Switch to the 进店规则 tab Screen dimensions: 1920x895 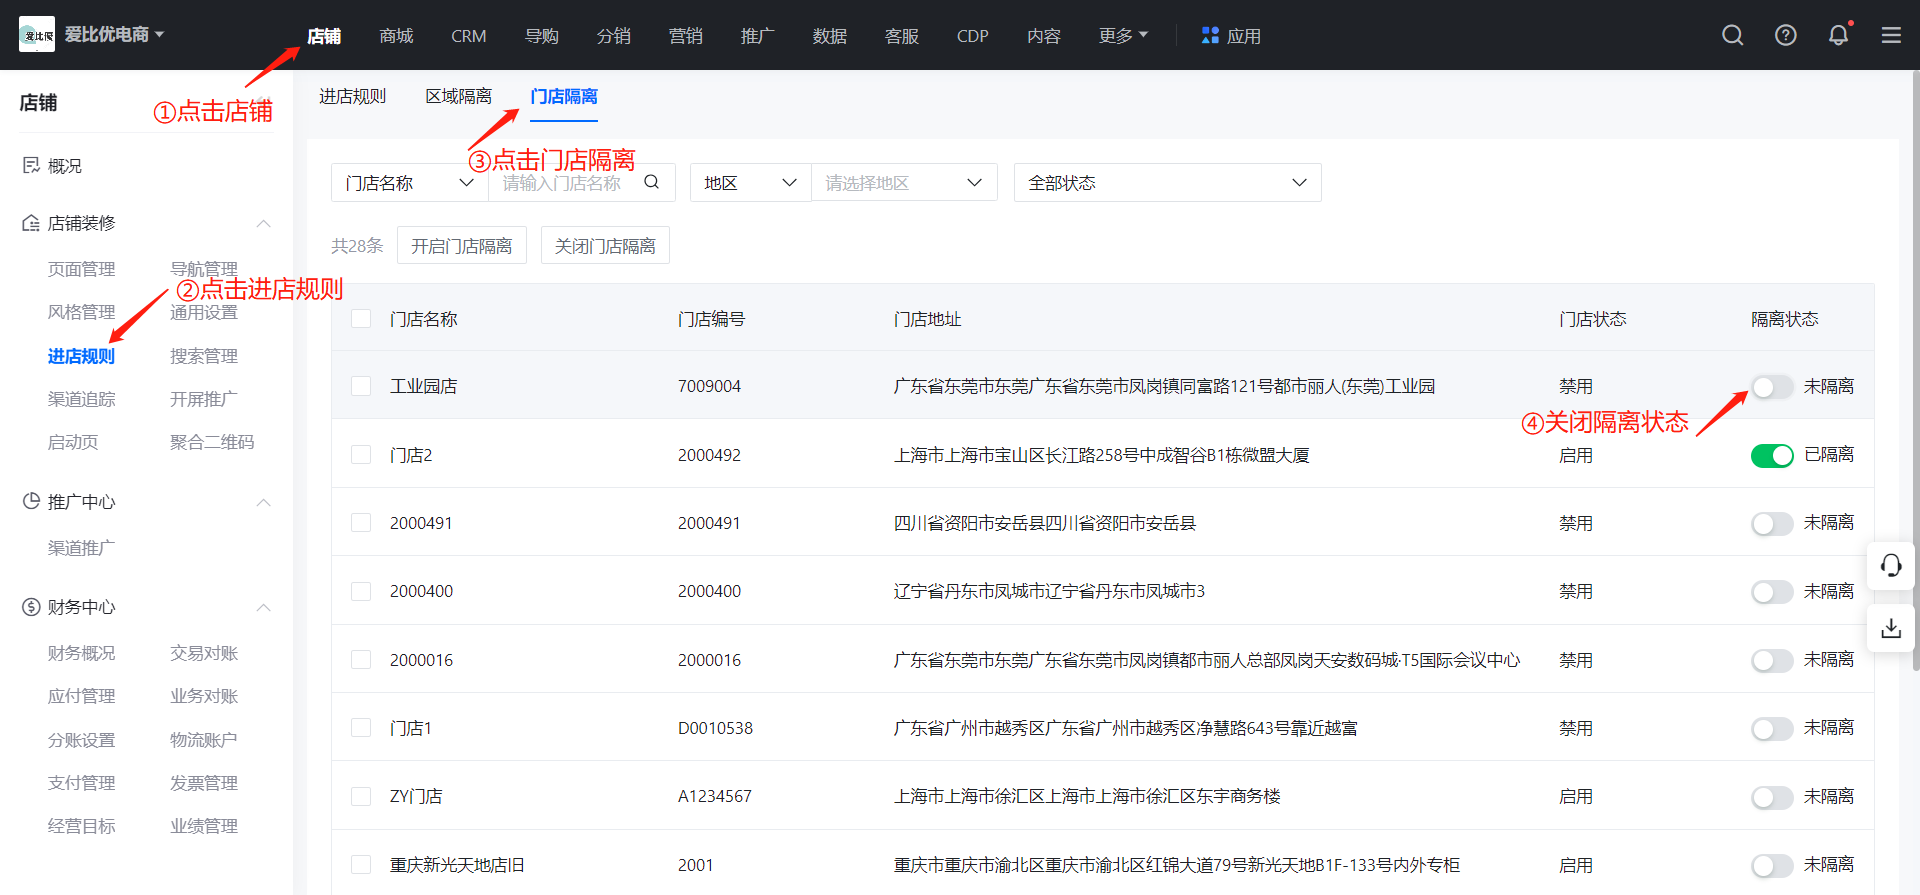352,96
